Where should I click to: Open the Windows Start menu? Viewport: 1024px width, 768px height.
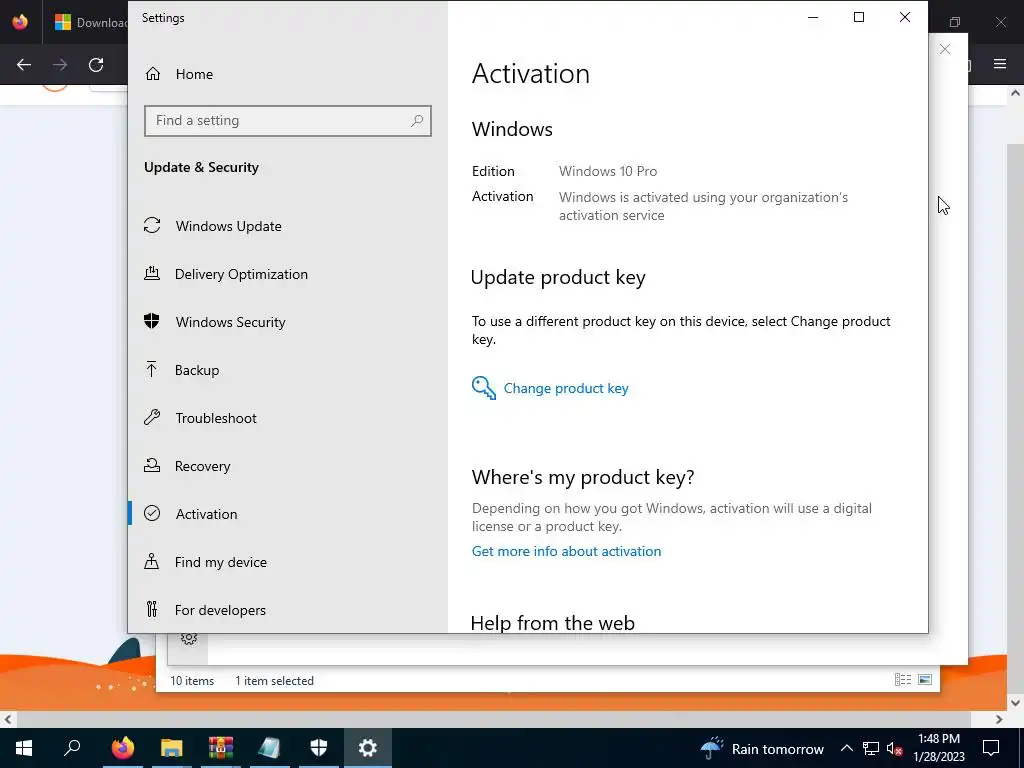24,748
